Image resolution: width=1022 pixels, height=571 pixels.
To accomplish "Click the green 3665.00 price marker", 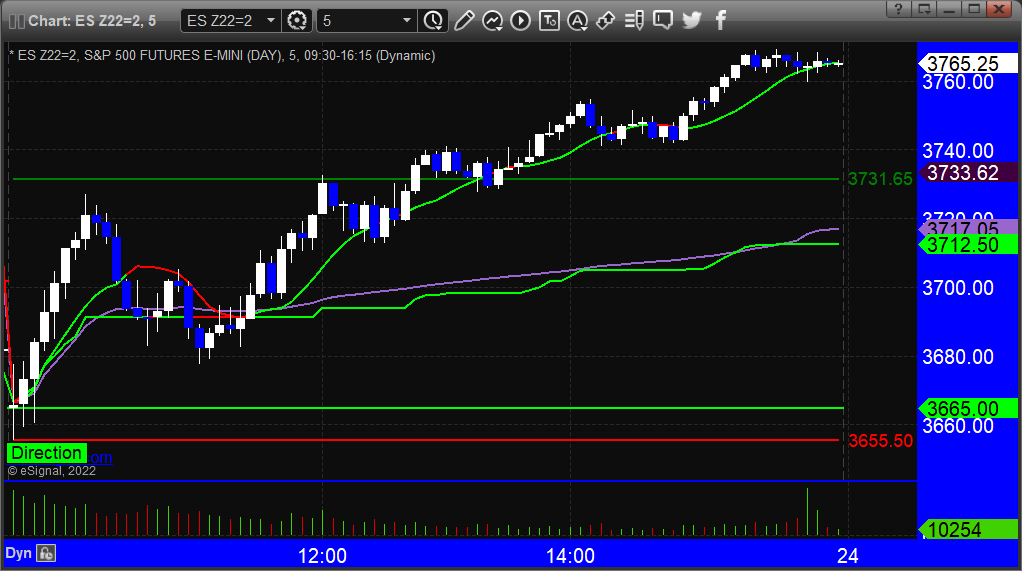I will coord(968,409).
